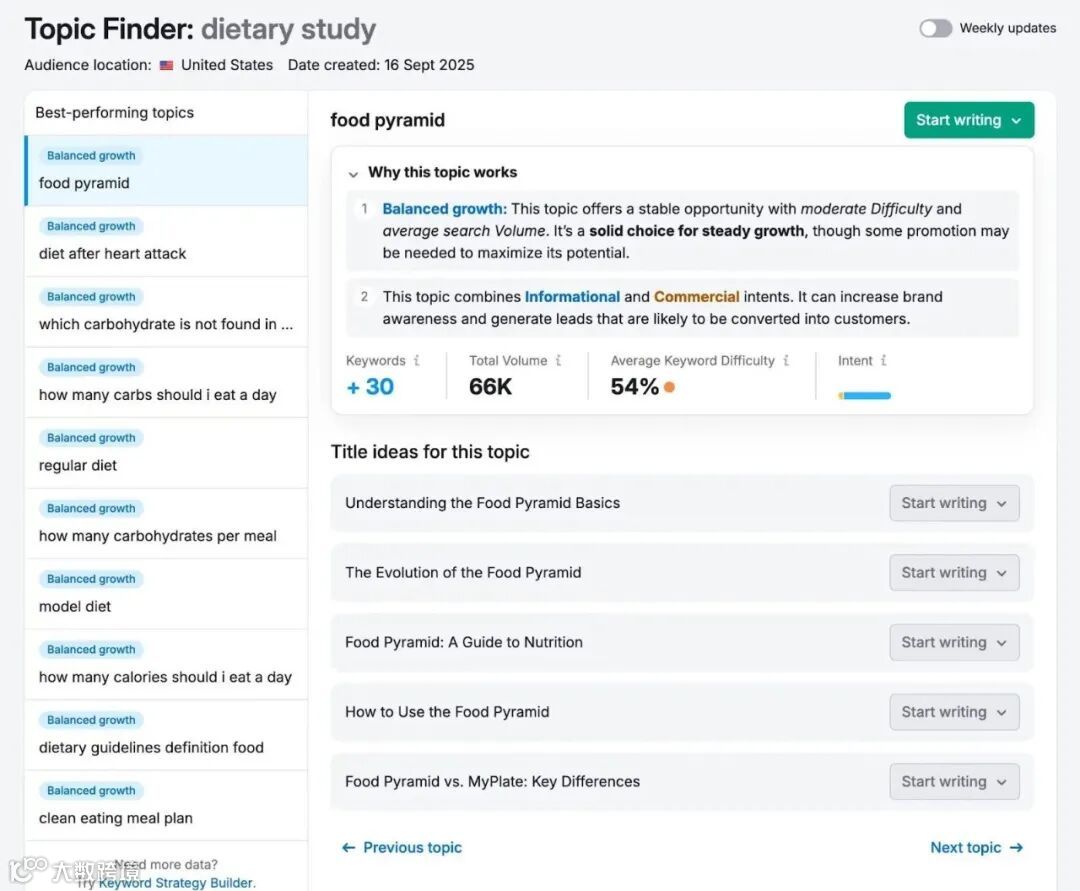
Task: Toggle the Weekly updates switch
Action: coord(936,28)
